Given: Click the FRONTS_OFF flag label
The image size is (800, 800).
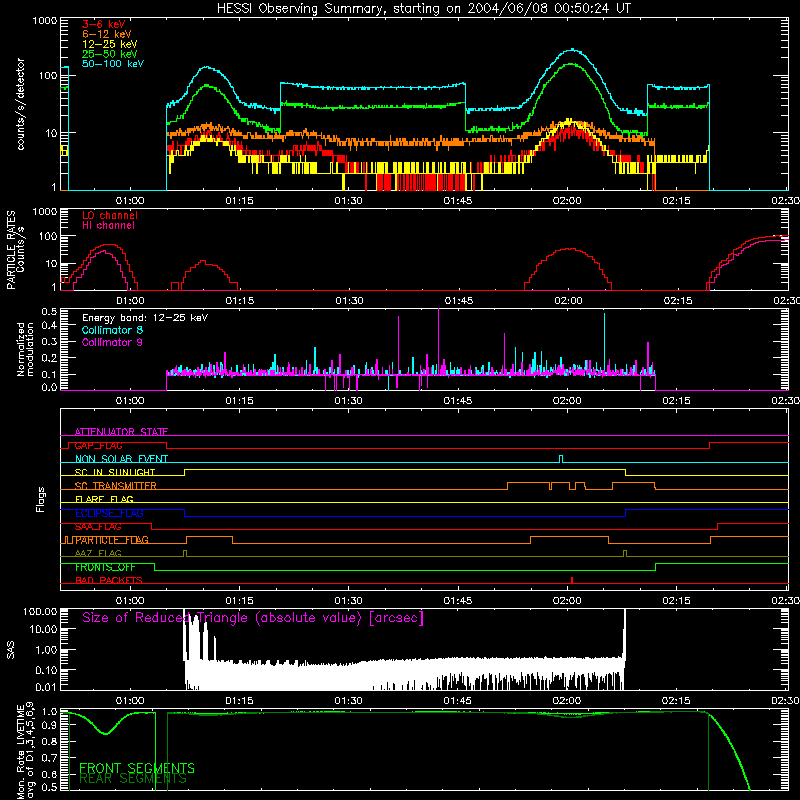Looking at the screenshot, I should (105, 567).
